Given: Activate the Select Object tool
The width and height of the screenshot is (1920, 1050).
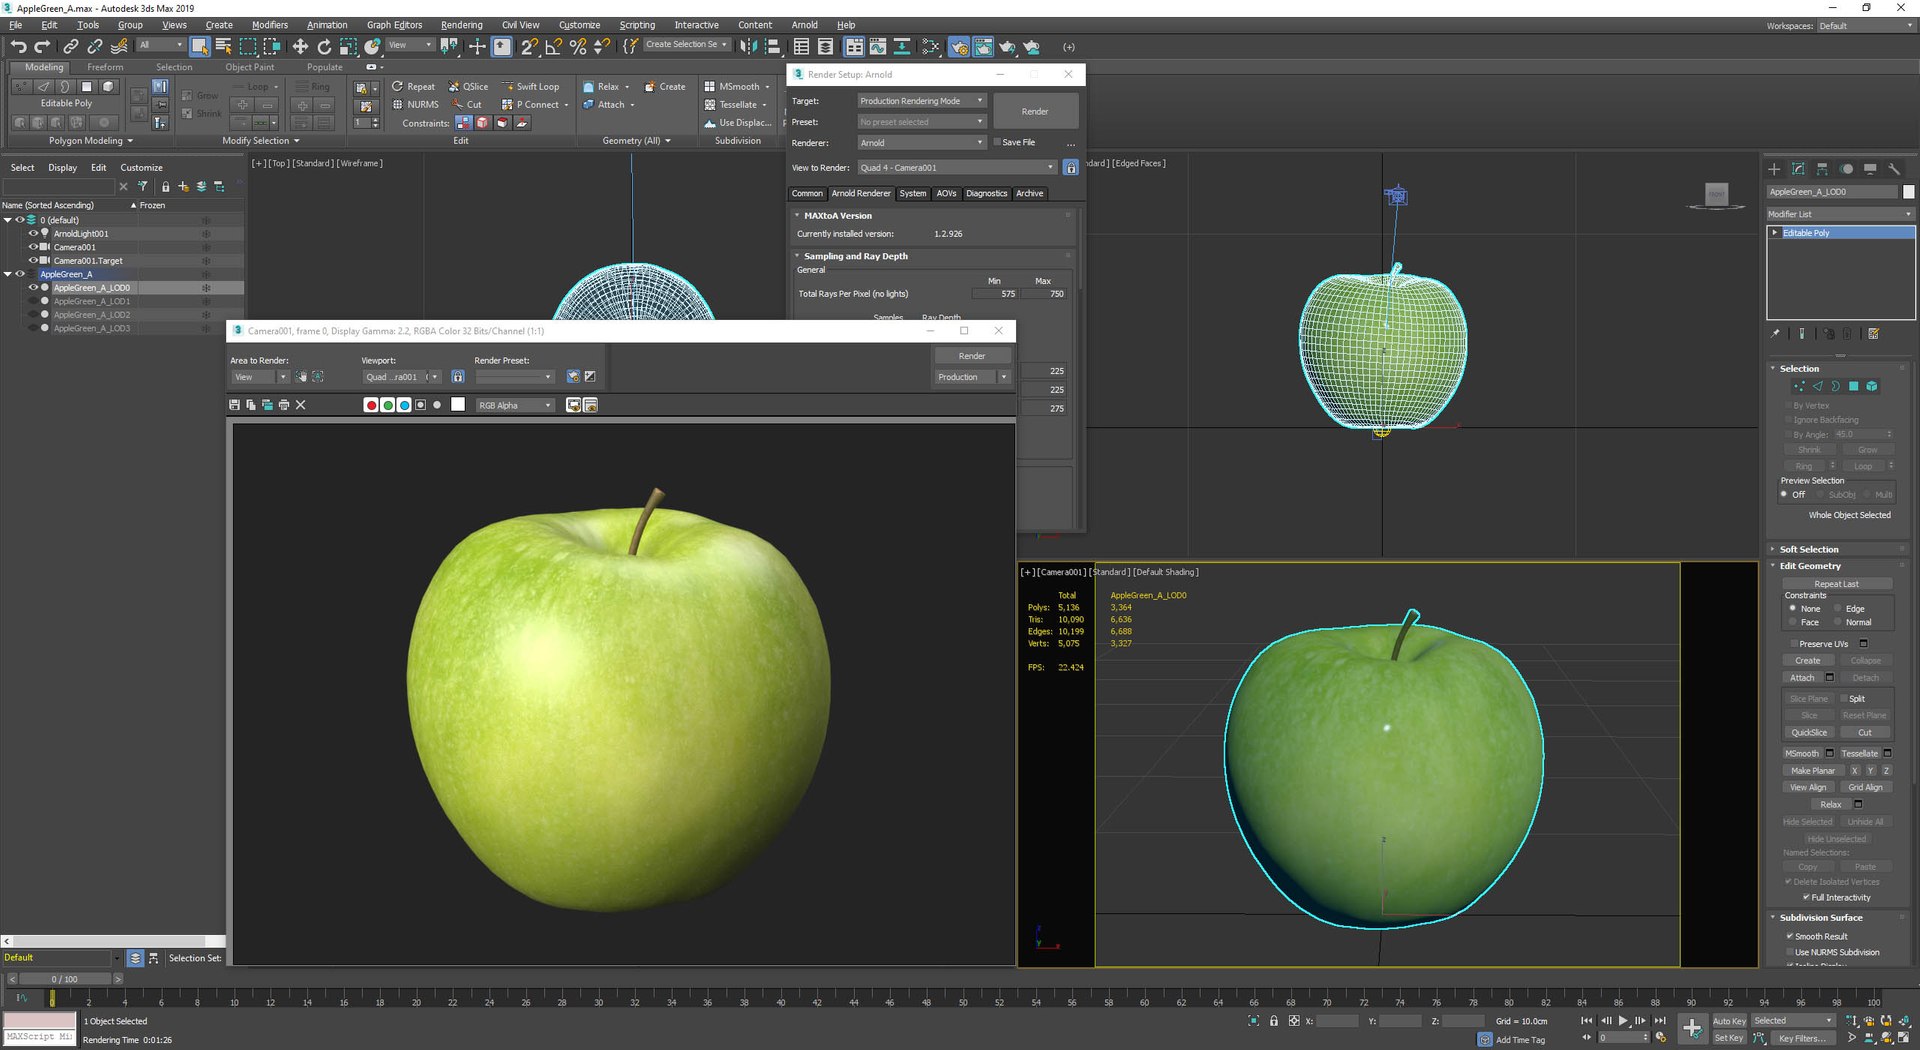Looking at the screenshot, I should tap(200, 46).
